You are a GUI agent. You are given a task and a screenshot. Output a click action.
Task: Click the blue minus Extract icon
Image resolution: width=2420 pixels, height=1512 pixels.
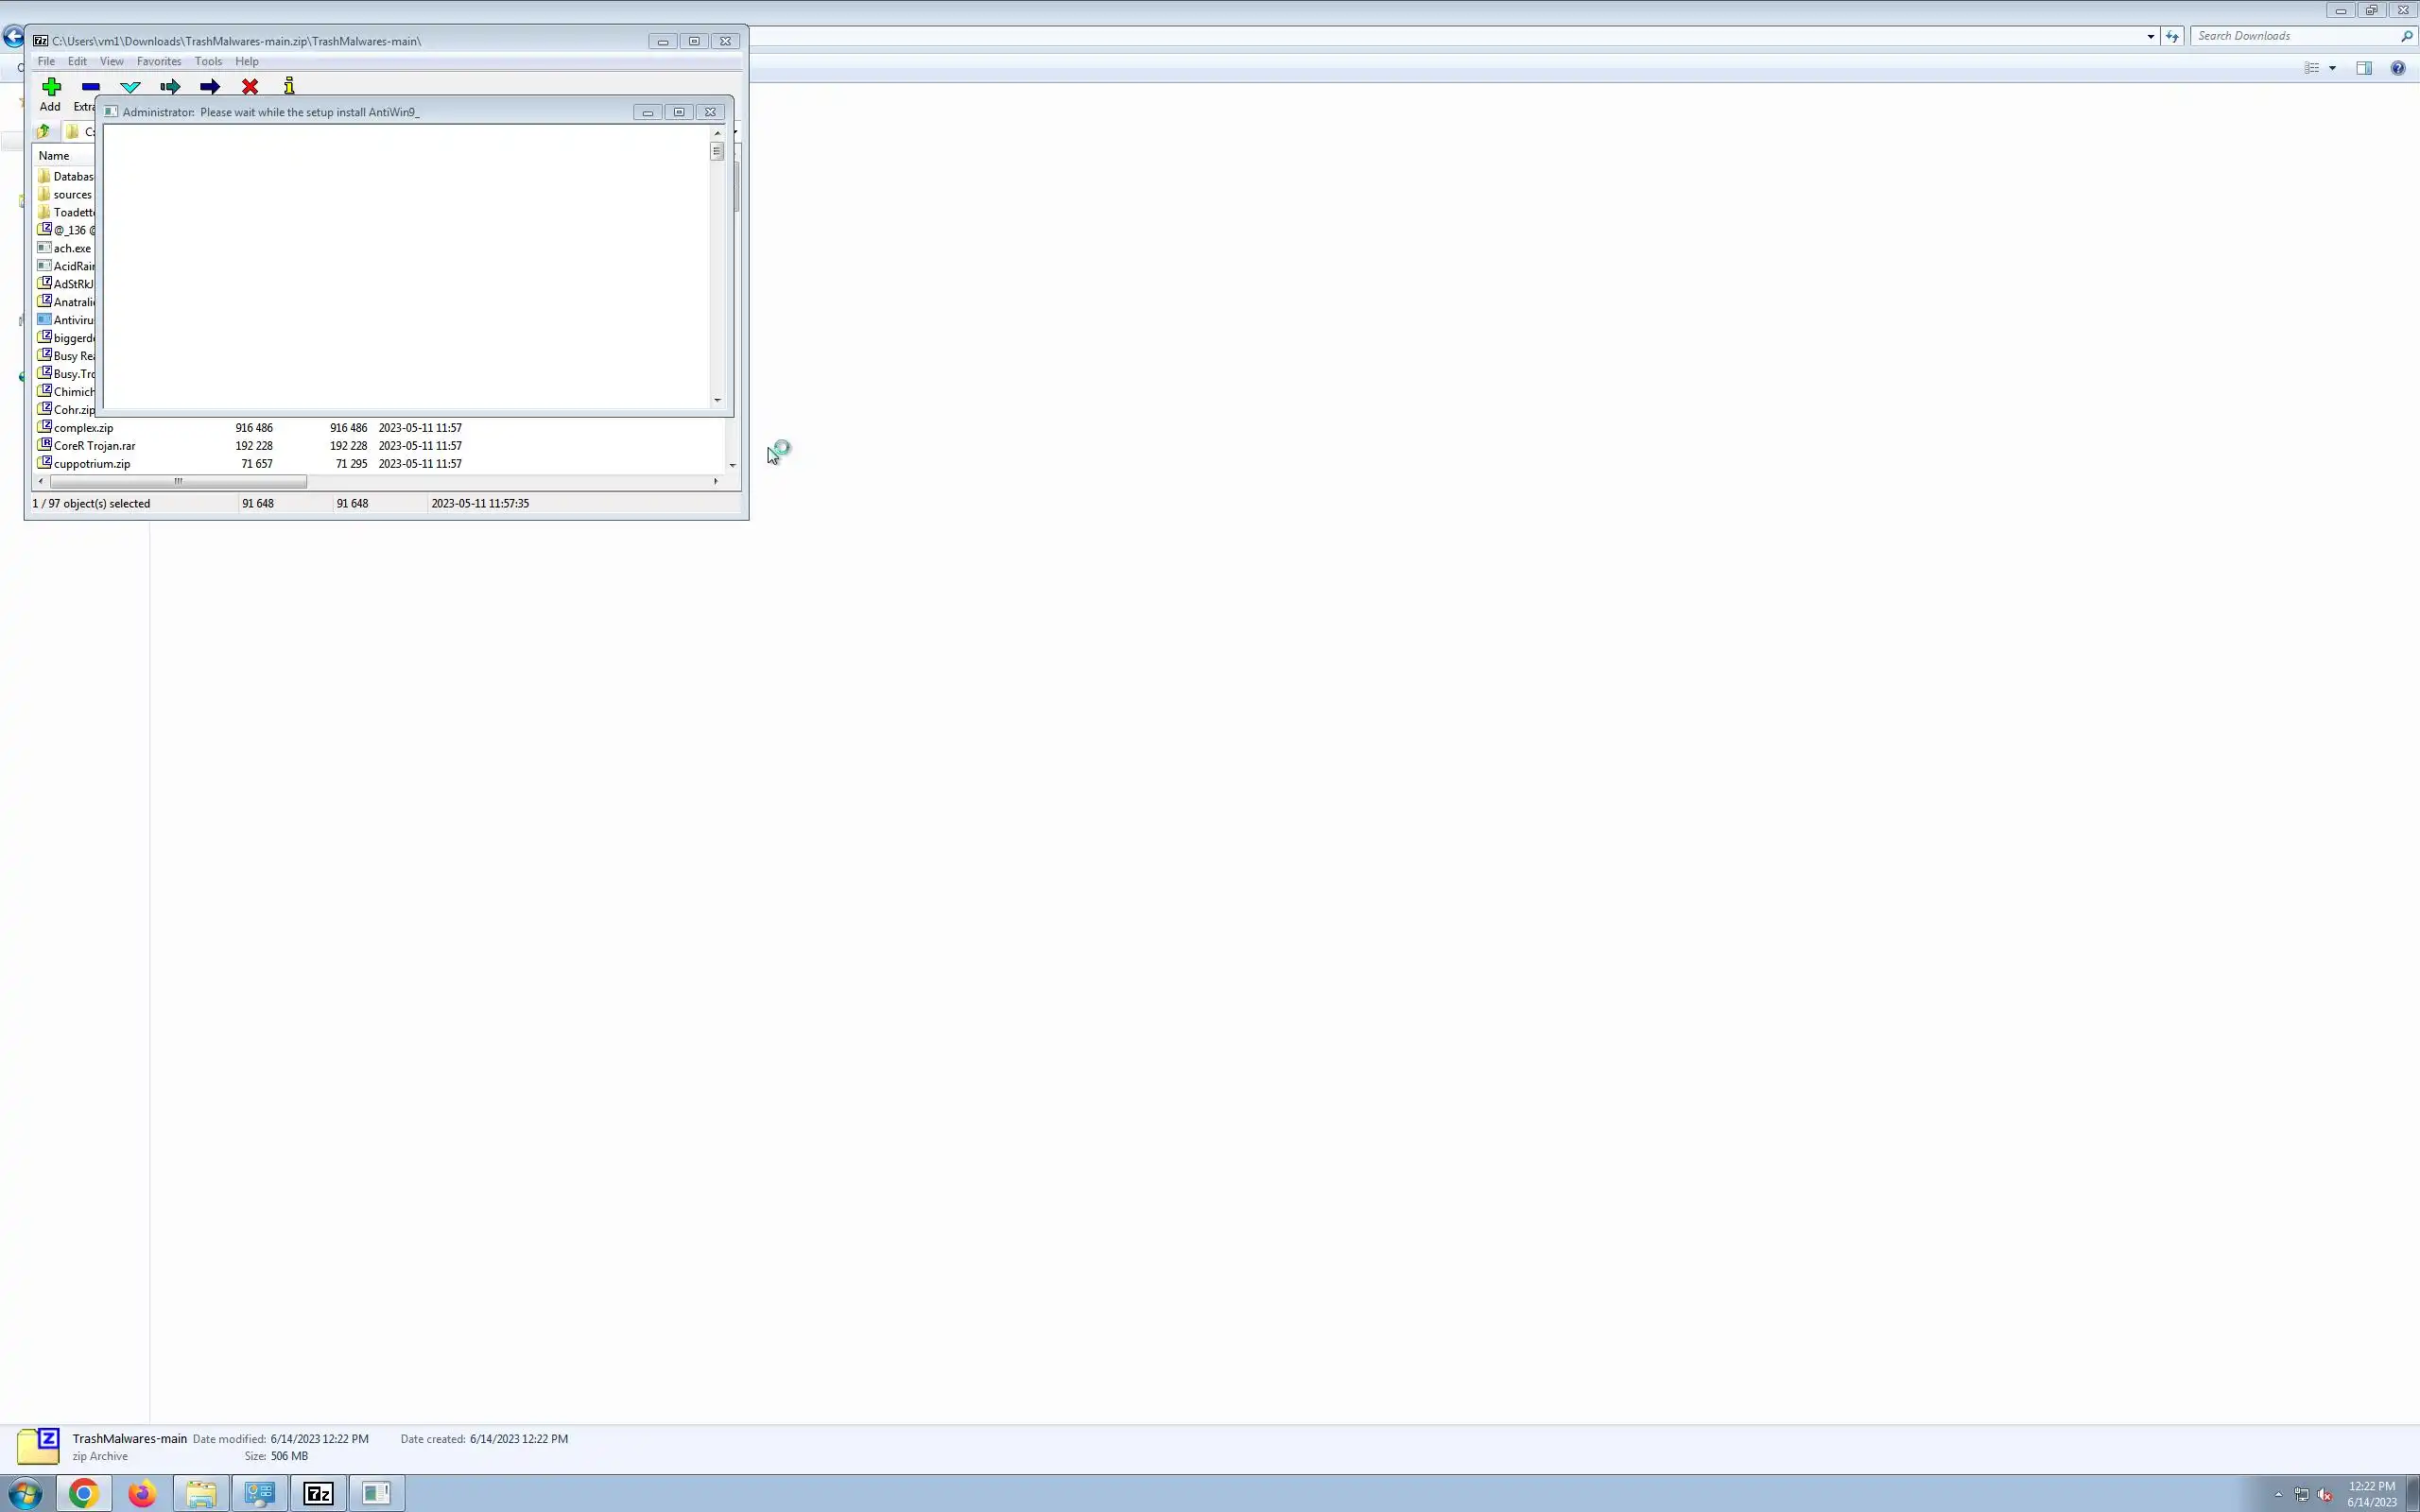click(x=91, y=87)
